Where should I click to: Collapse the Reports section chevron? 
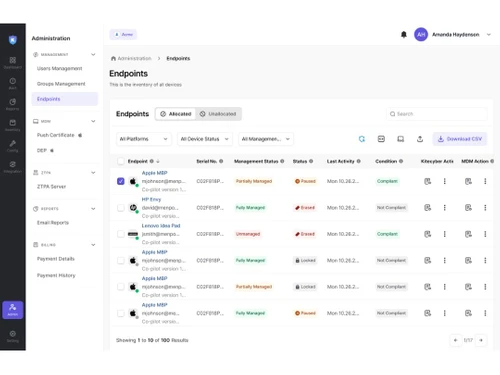[x=93, y=209]
